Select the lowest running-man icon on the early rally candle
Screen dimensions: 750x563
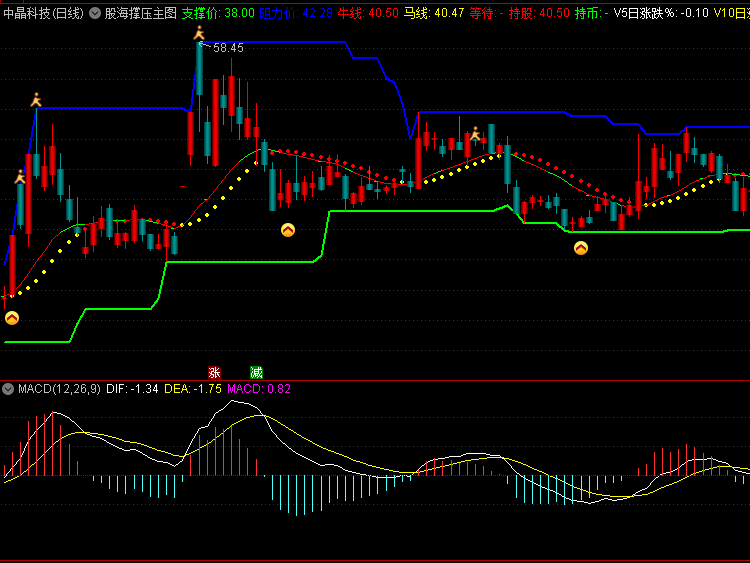[20, 177]
